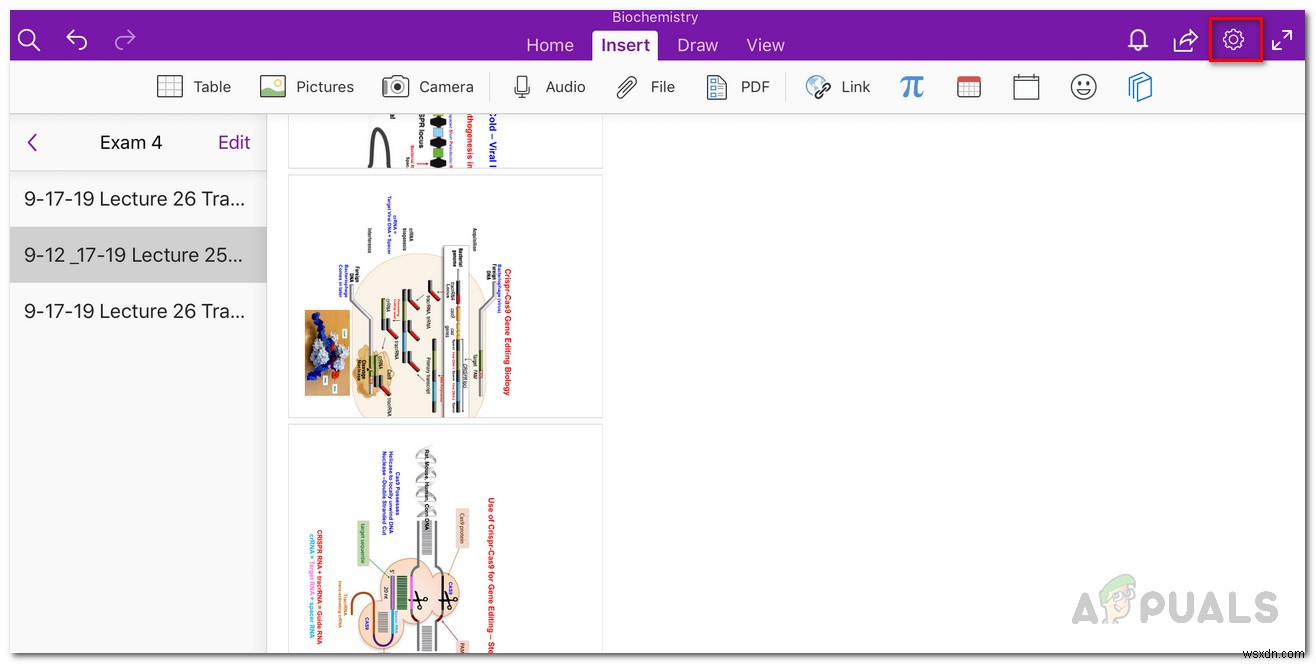Image resolution: width=1316 pixels, height=664 pixels.
Task: Open the emoji picker
Action: (x=1083, y=87)
